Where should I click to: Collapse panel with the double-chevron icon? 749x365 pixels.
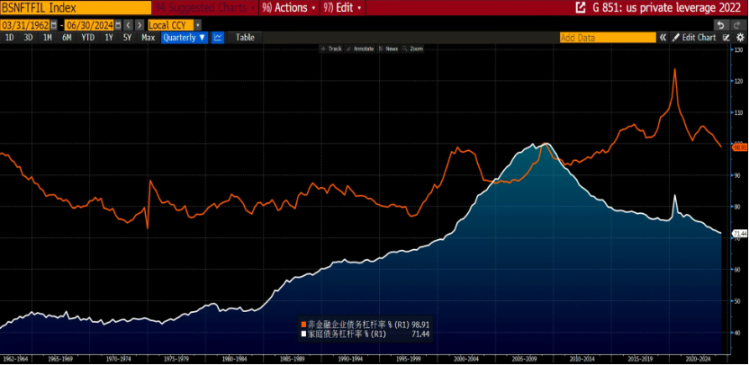pos(663,37)
